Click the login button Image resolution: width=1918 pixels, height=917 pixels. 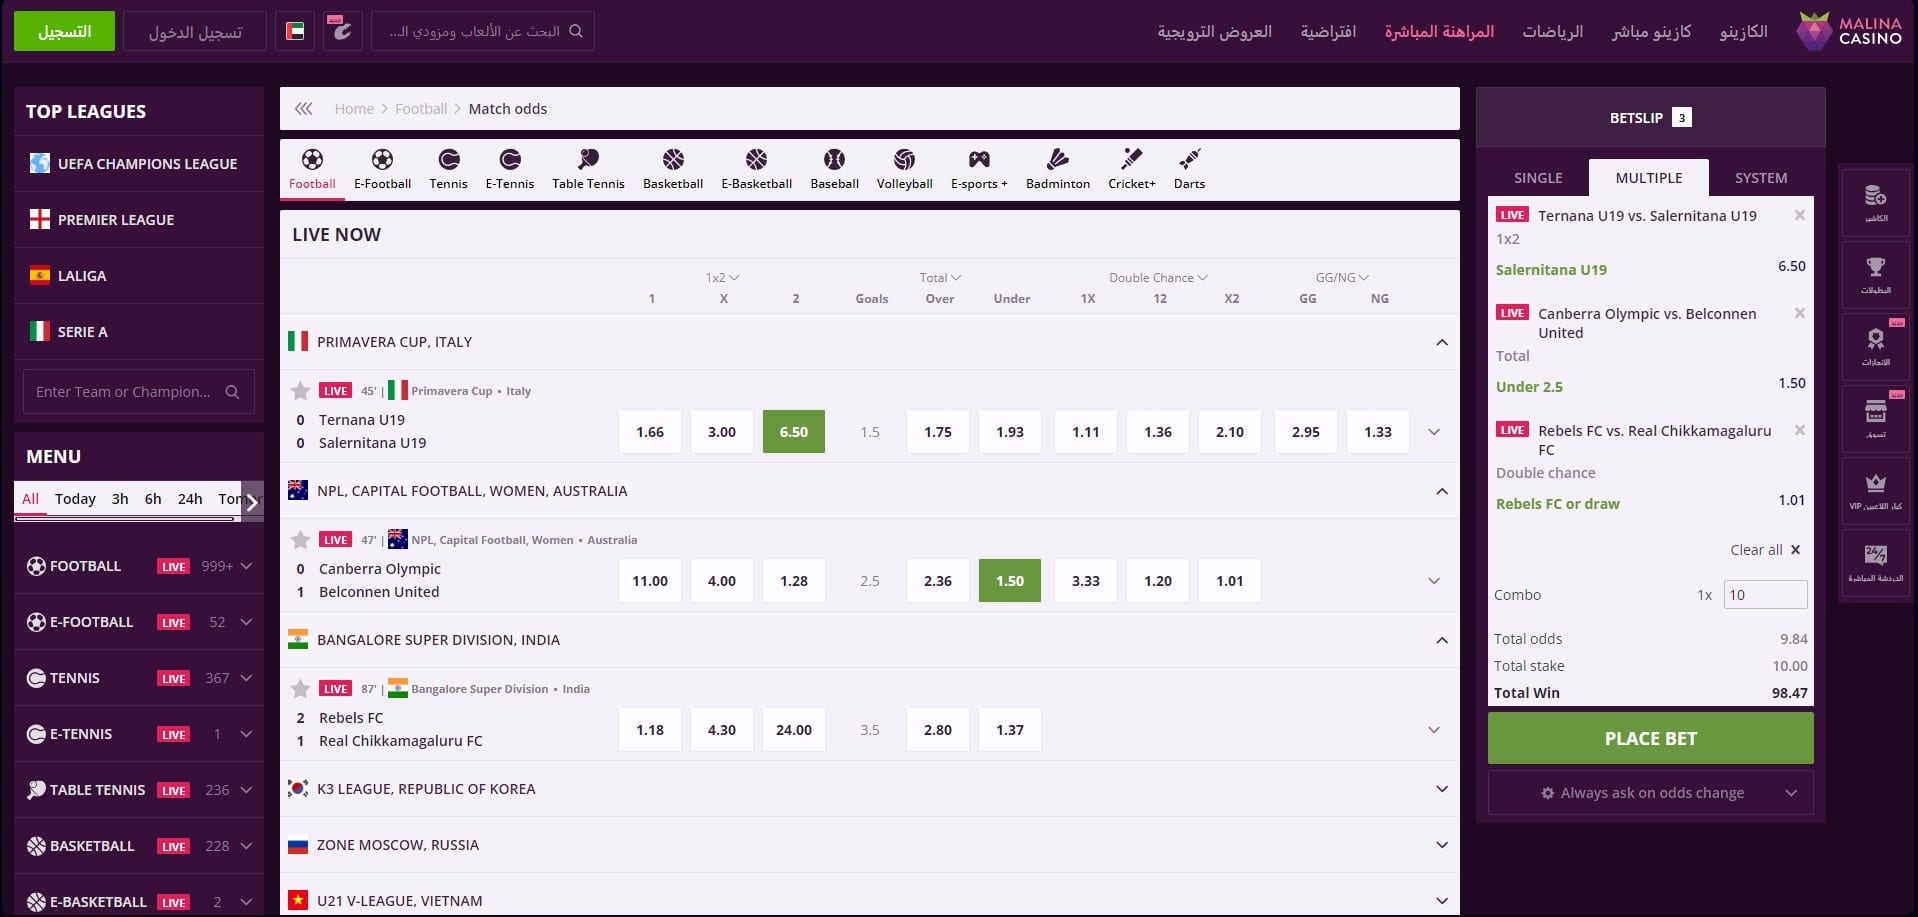pyautogui.click(x=195, y=31)
